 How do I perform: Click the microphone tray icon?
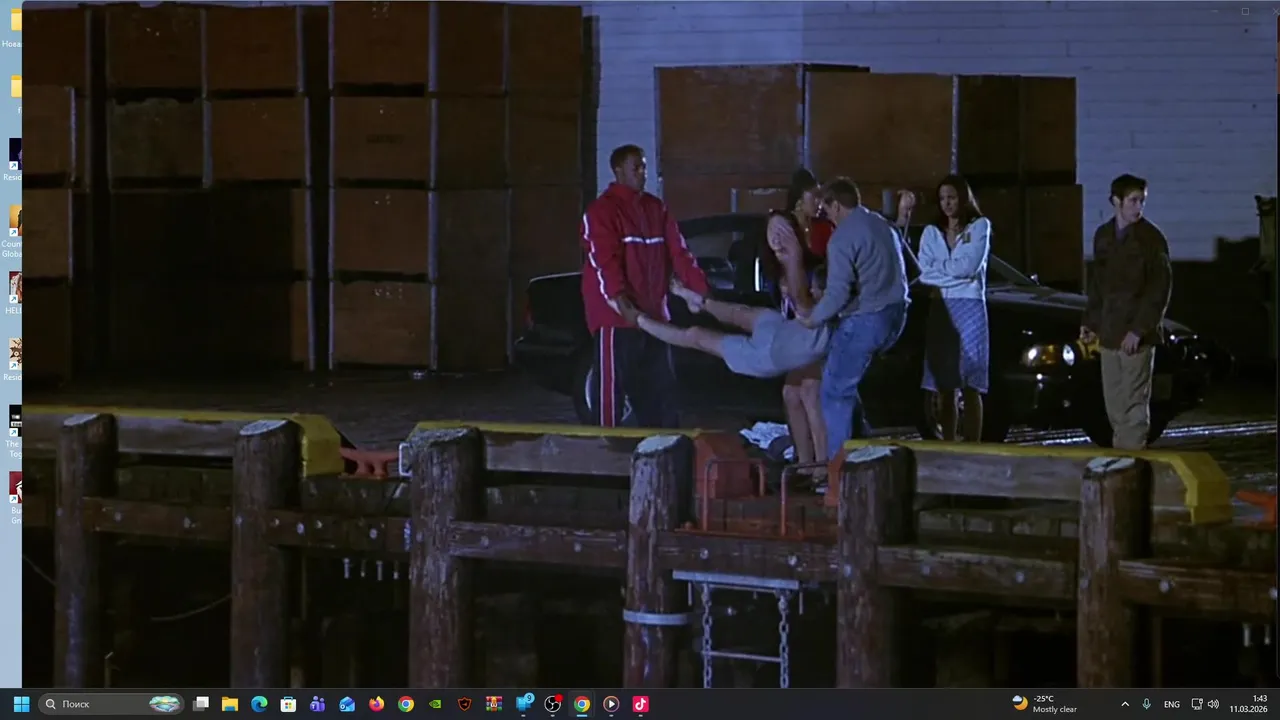[1147, 704]
